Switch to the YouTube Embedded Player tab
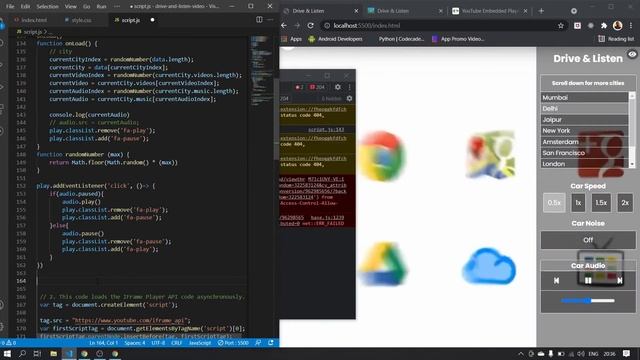Image resolution: width=640 pixels, height=360 pixels. click(x=485, y=11)
